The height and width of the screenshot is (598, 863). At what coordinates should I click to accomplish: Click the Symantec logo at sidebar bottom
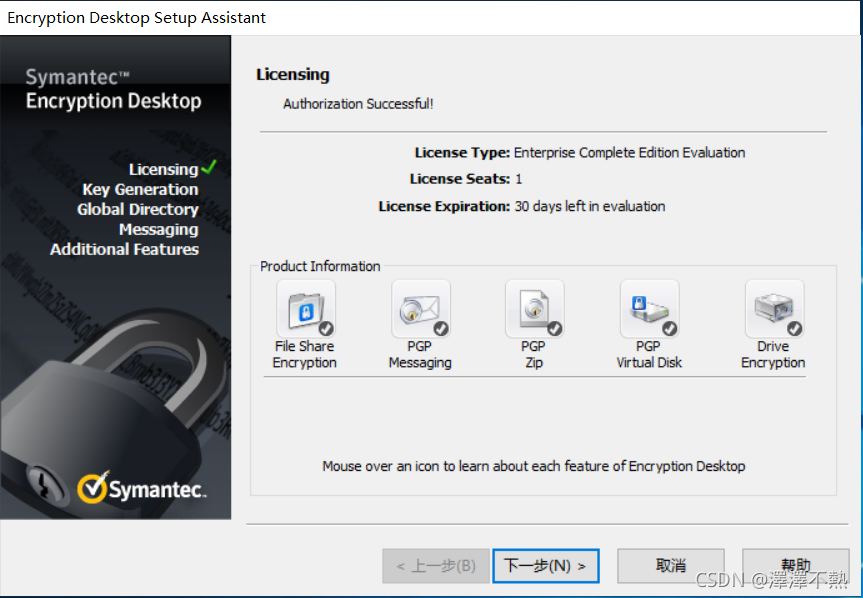(x=141, y=488)
